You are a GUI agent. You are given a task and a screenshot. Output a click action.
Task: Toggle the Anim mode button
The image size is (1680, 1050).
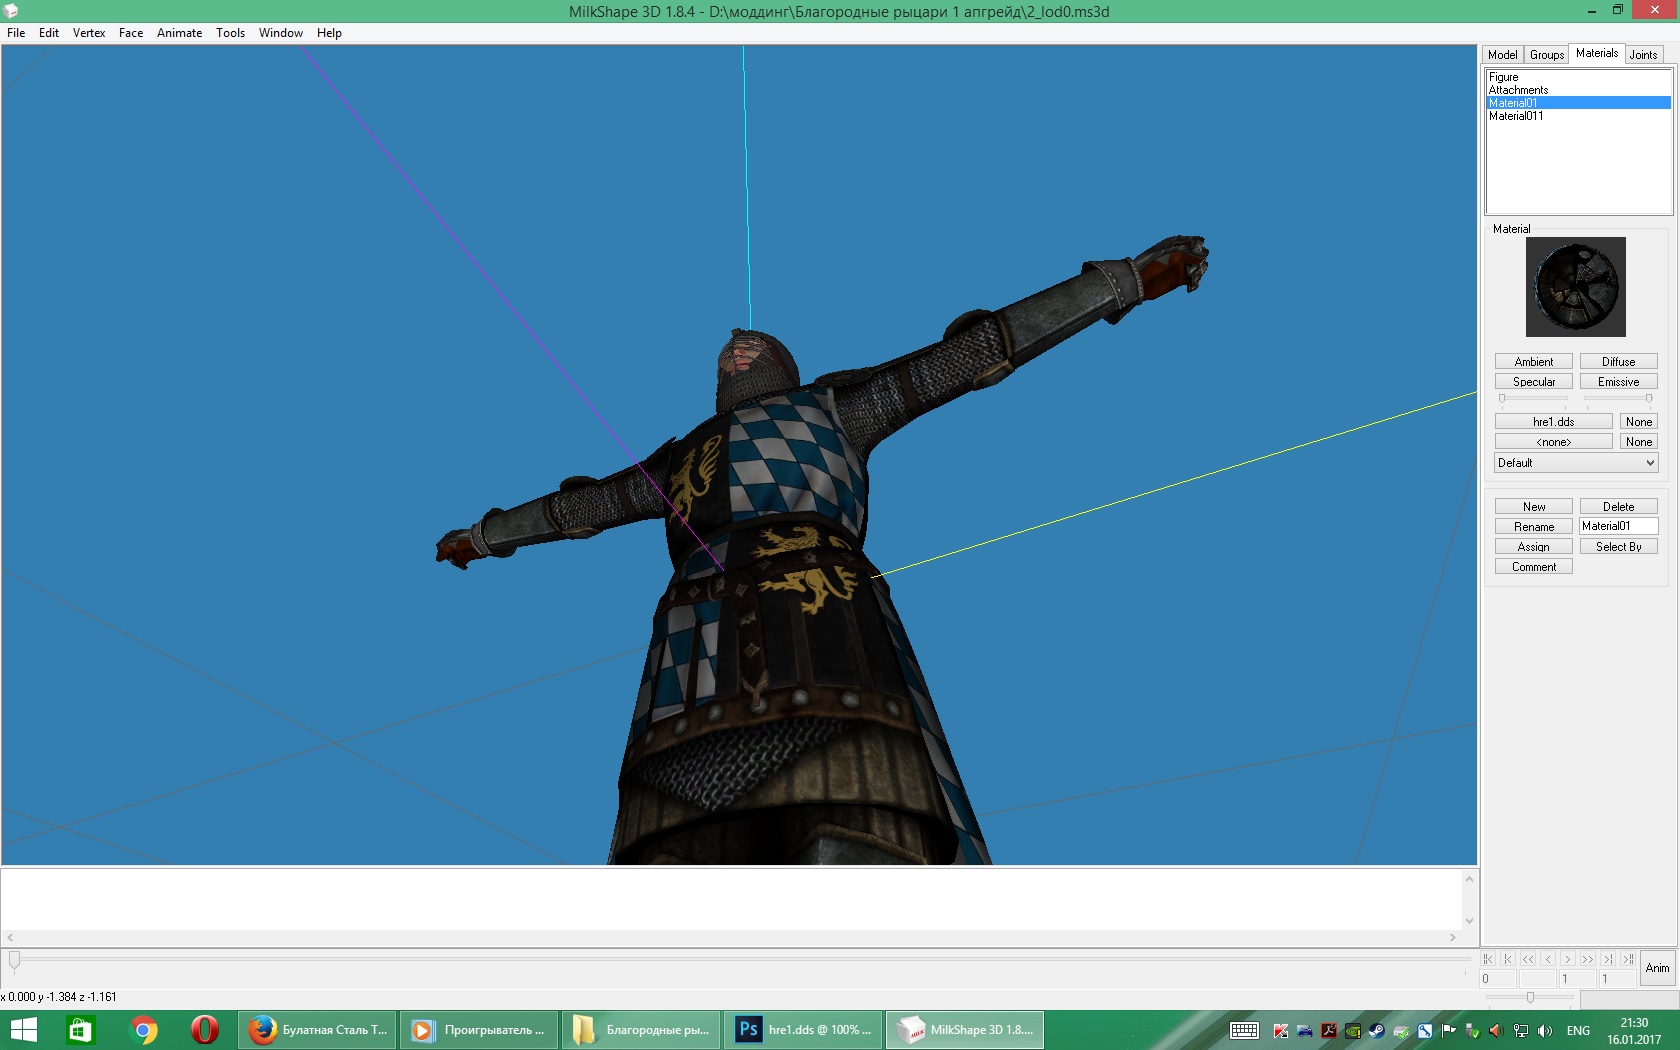point(1658,968)
